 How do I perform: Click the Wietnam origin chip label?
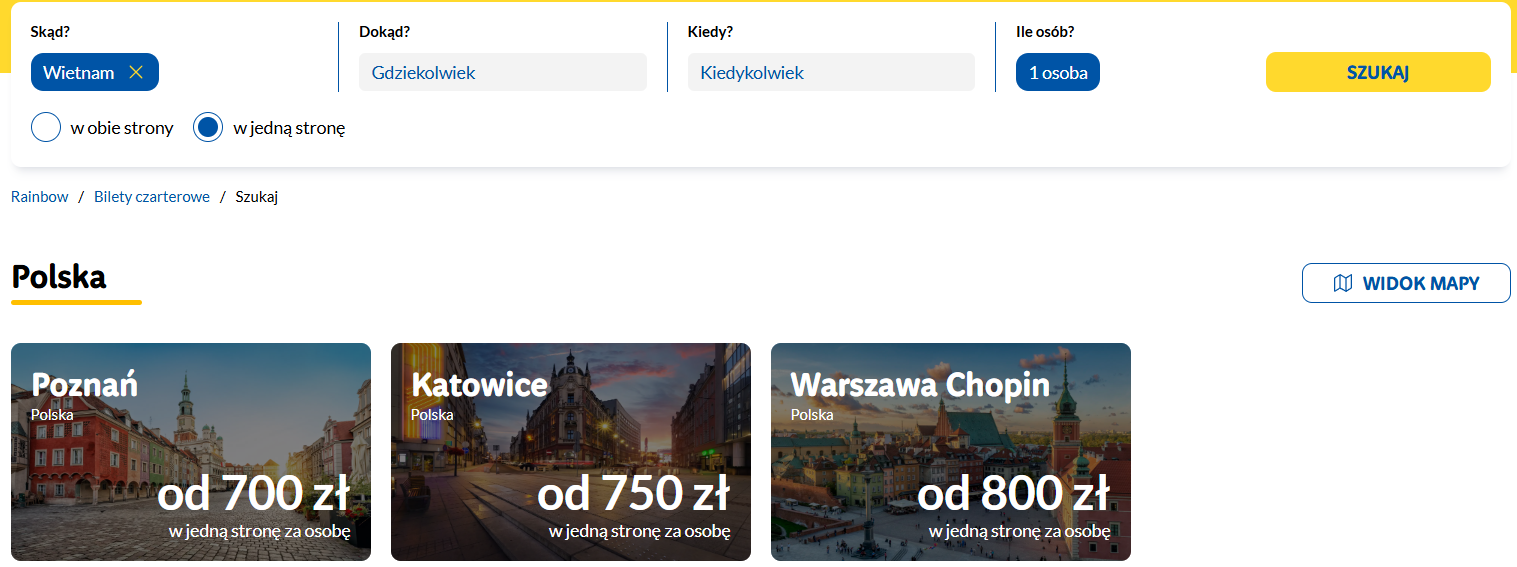[x=79, y=72]
